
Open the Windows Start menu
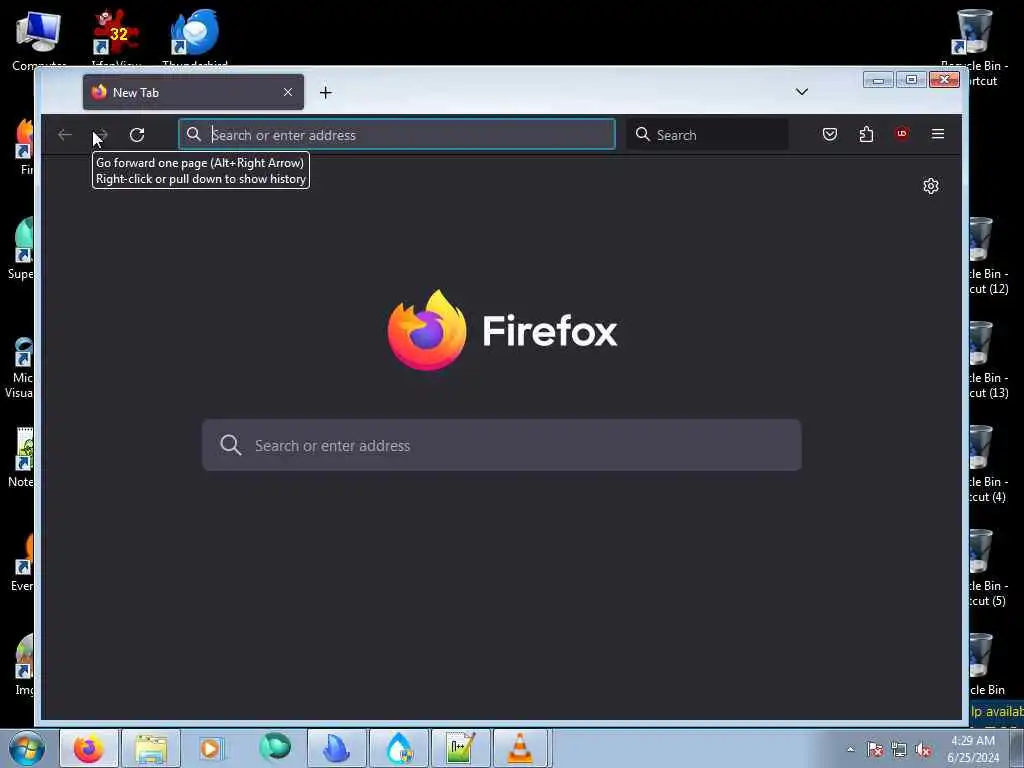click(x=27, y=748)
